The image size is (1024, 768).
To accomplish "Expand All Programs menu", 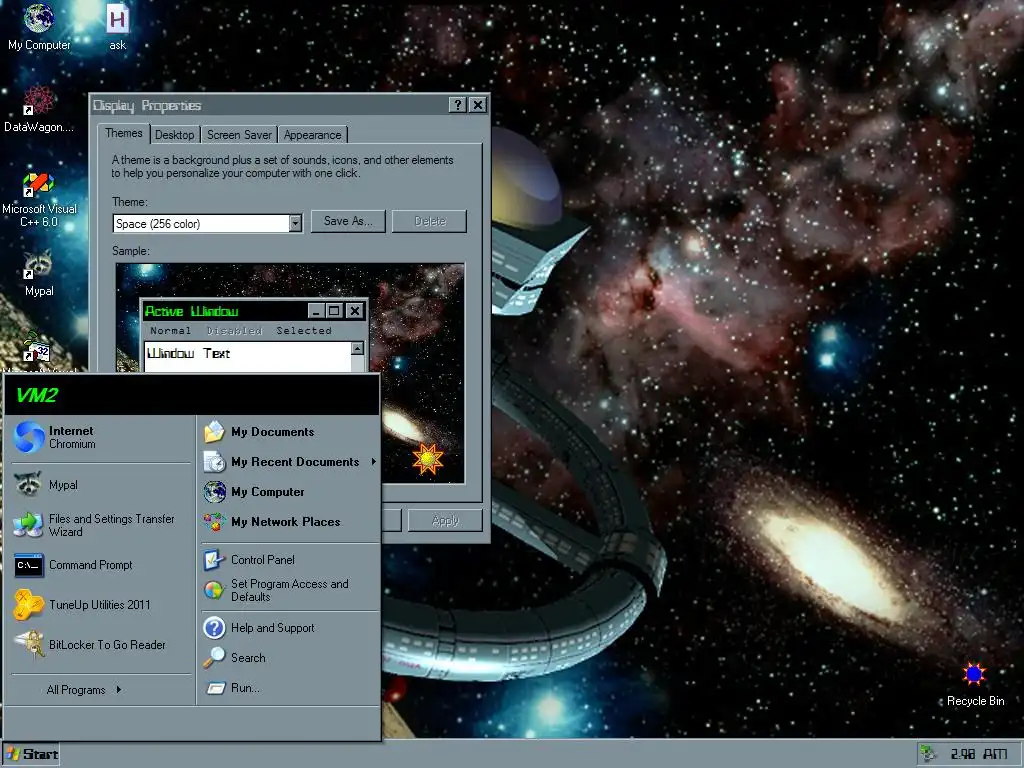I will 84,690.
